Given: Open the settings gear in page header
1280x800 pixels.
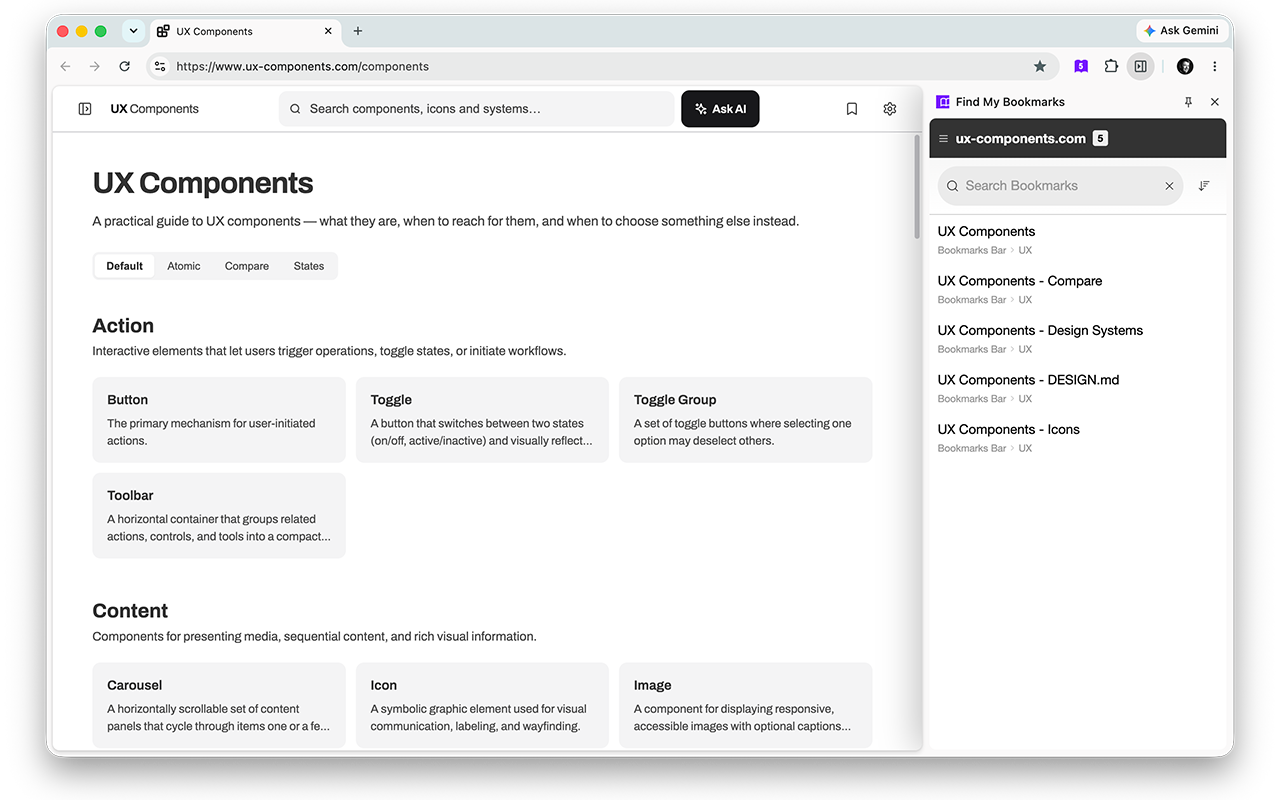Looking at the screenshot, I should click(x=890, y=109).
